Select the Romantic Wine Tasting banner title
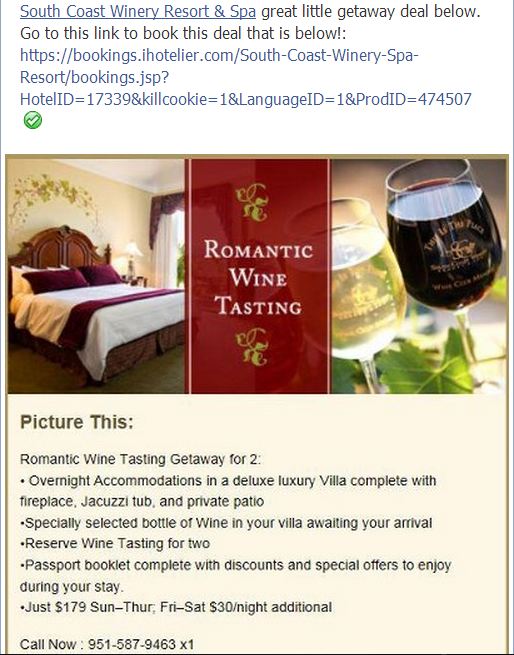This screenshot has width=514, height=655. coord(259,278)
